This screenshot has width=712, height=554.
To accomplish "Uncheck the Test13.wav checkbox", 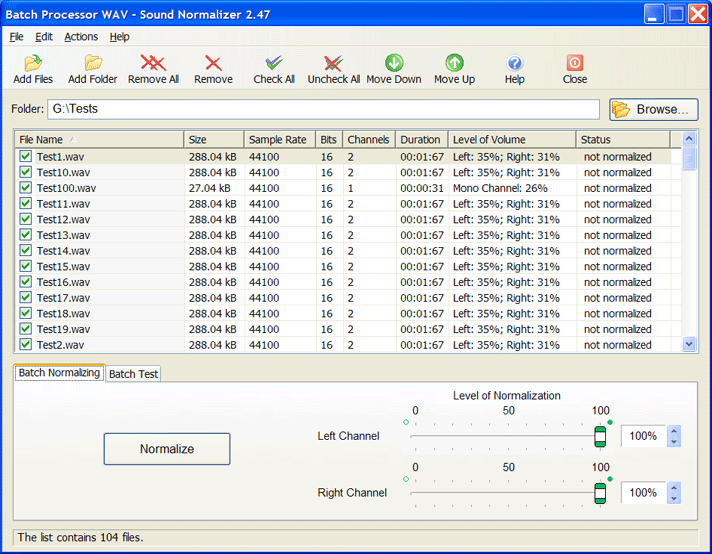I will (25, 235).
